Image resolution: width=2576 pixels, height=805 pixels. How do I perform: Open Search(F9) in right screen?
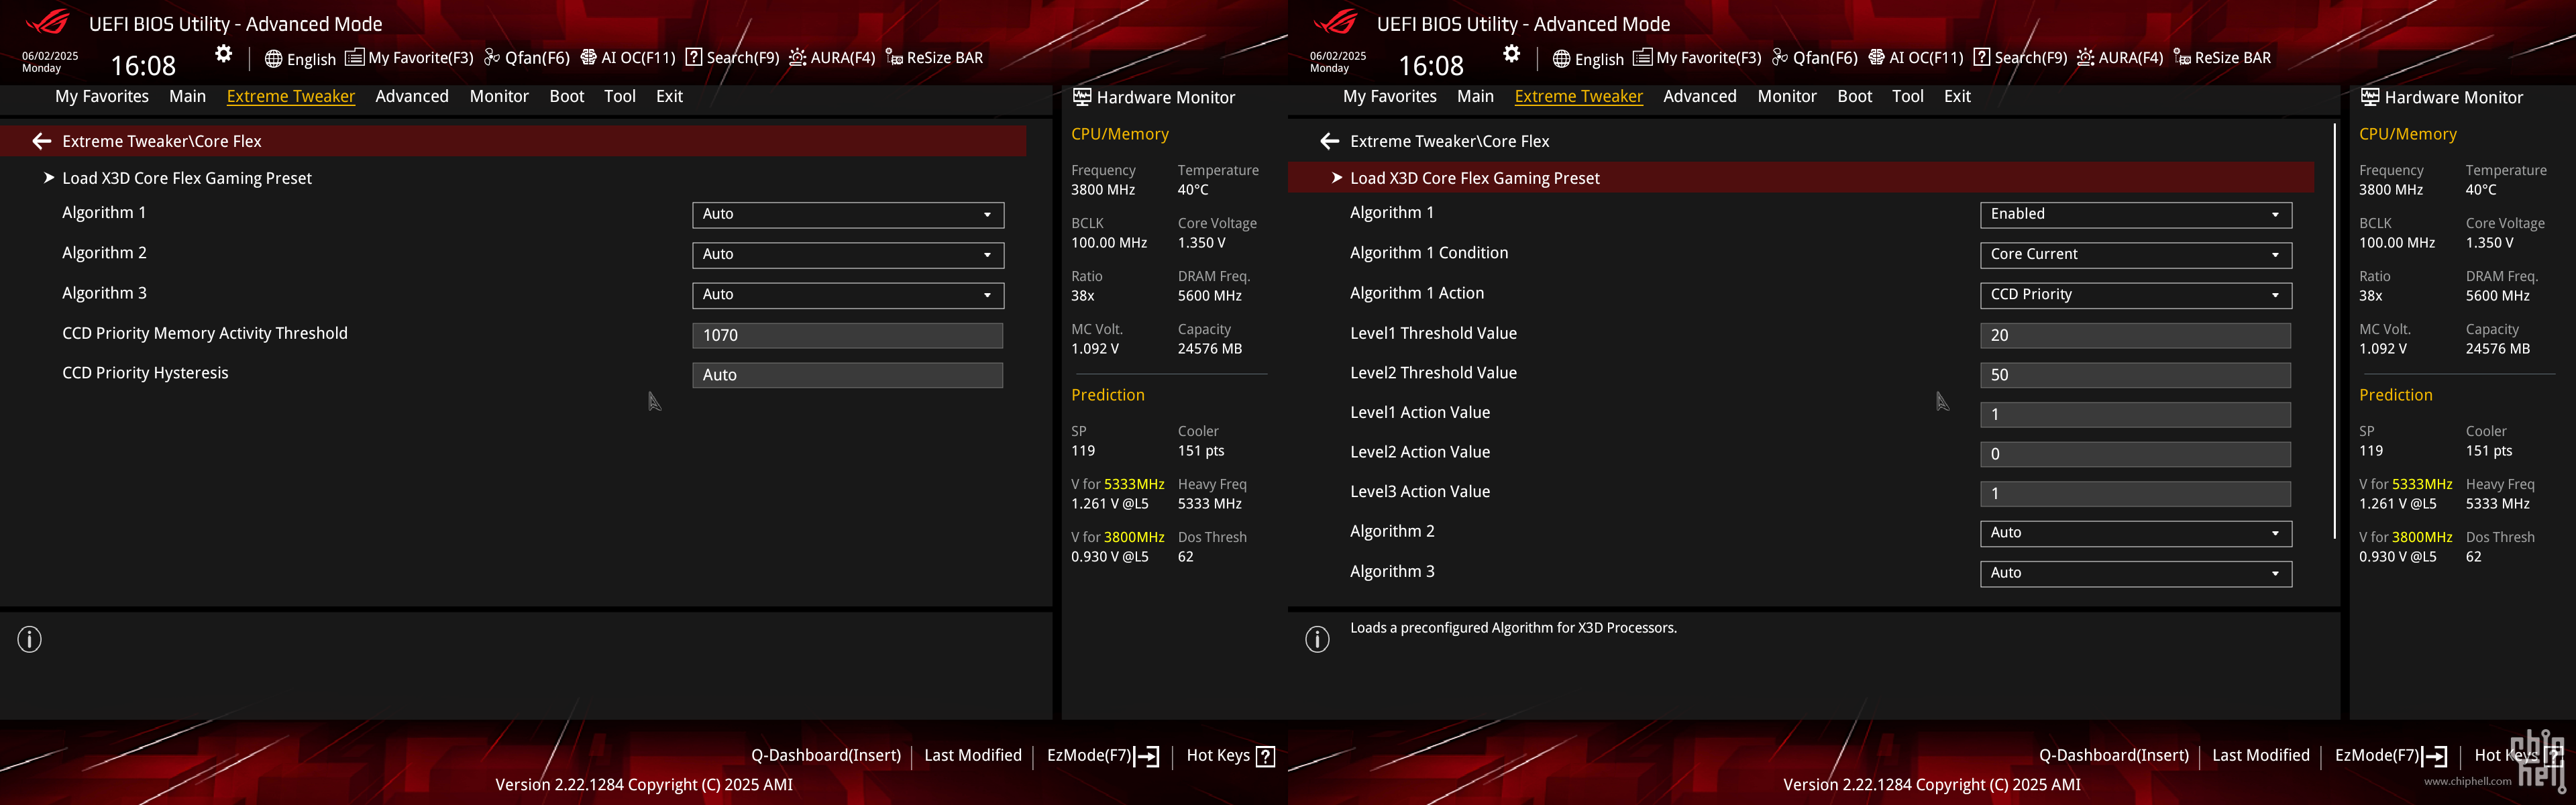tap(2020, 58)
